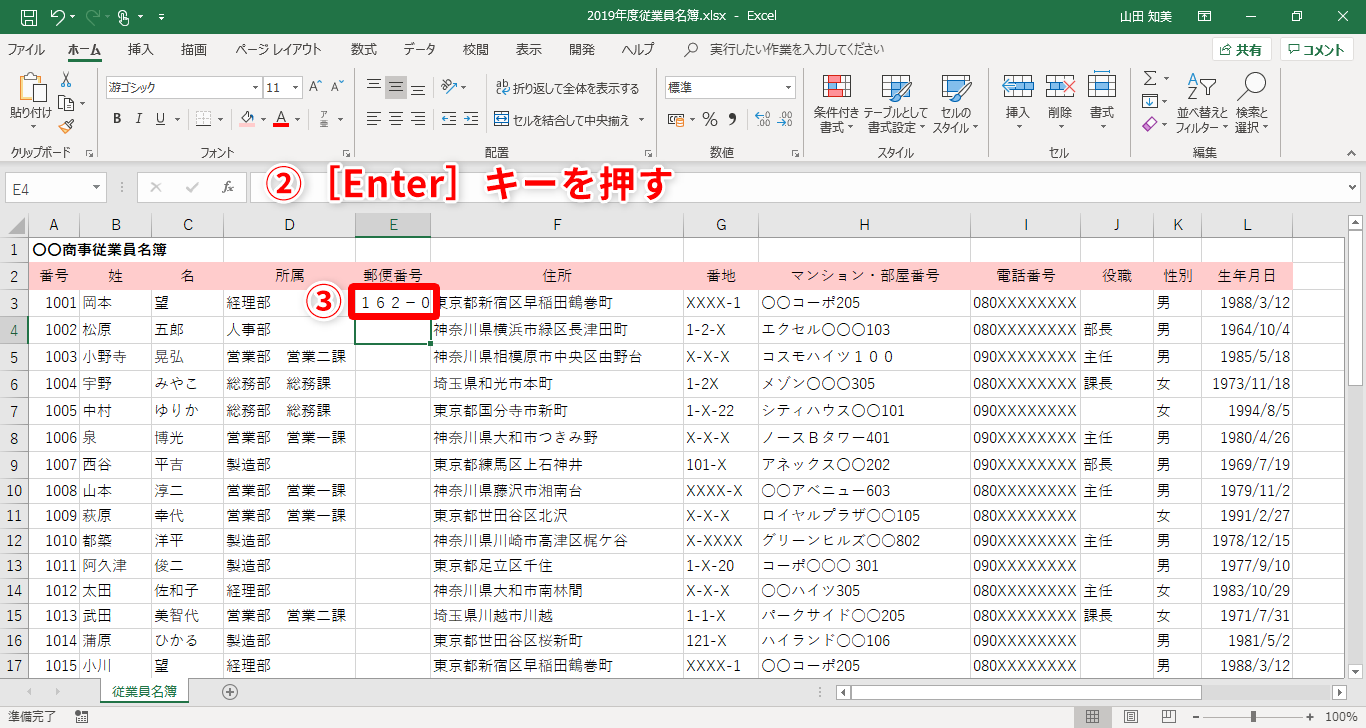This screenshot has height=728, width=1366.
Task: Undo the last action
Action: coord(57,17)
